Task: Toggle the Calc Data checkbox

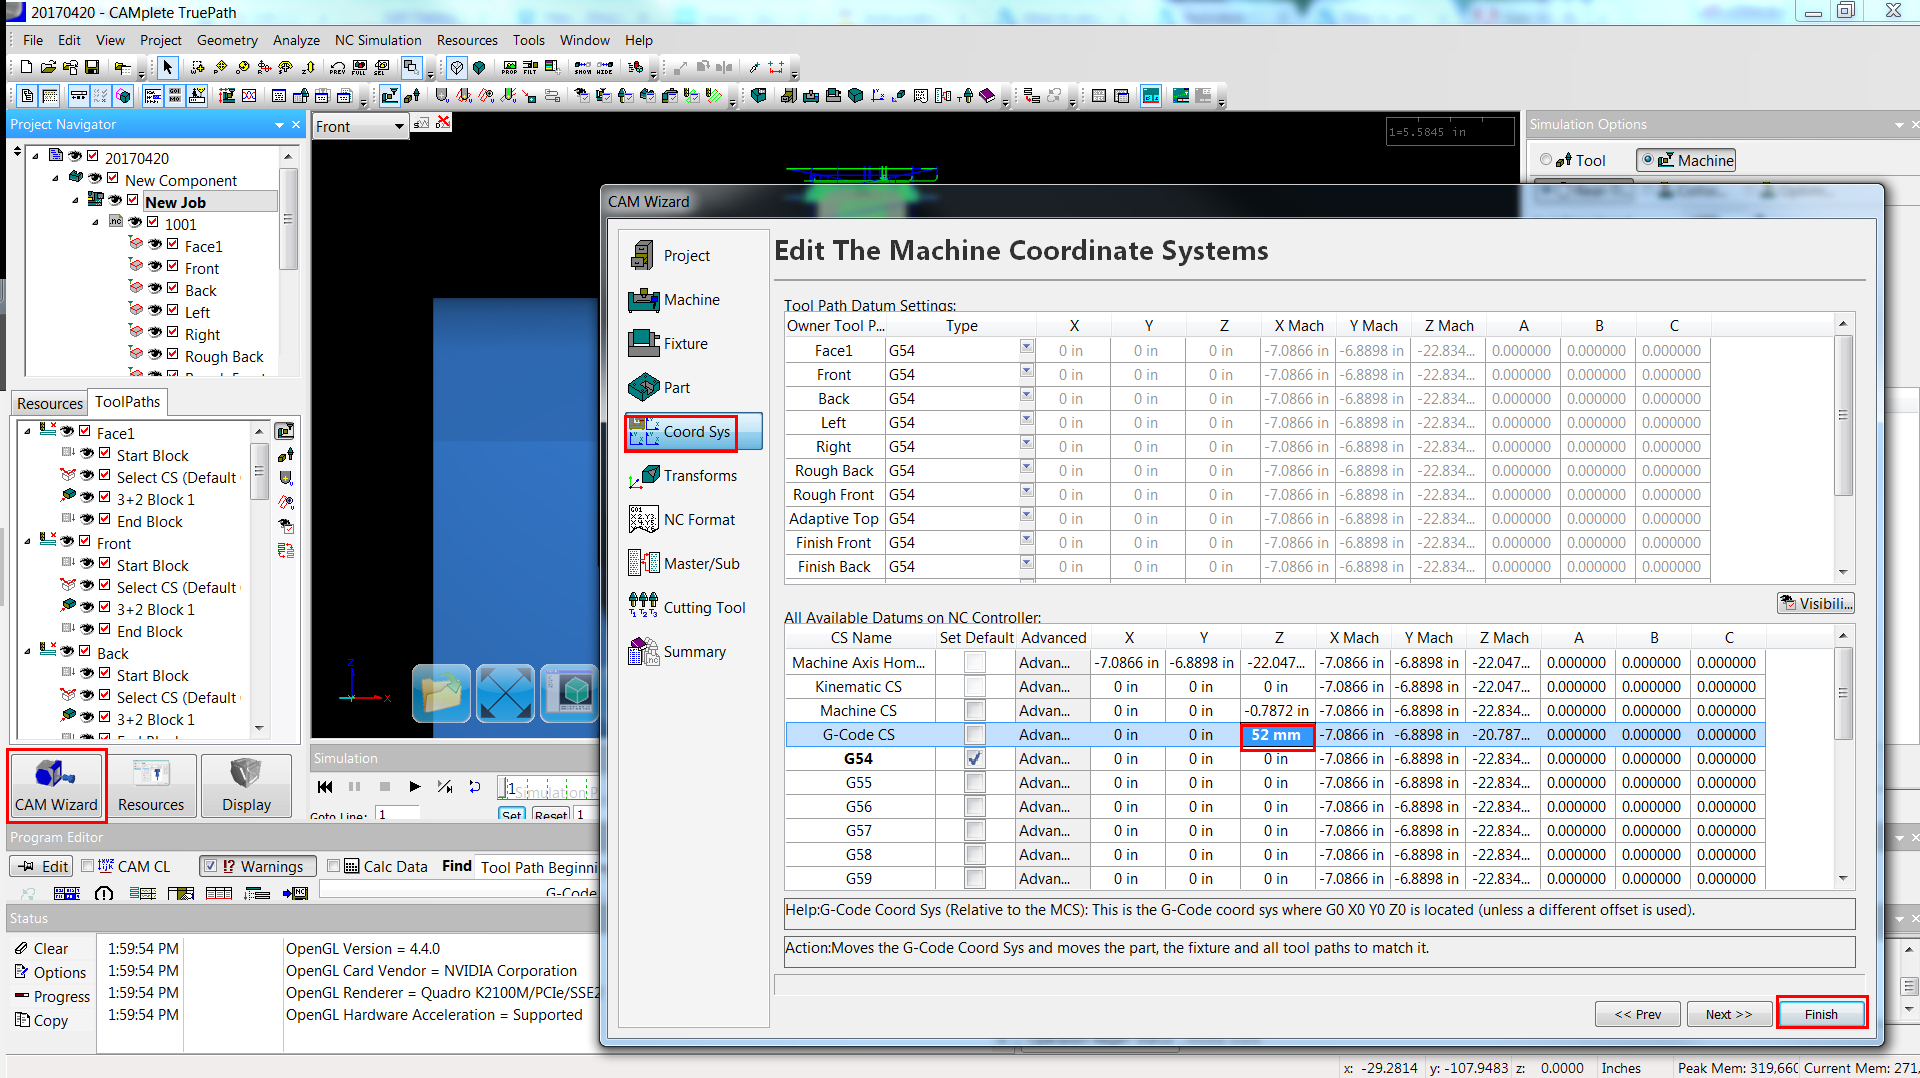Action: click(x=334, y=866)
